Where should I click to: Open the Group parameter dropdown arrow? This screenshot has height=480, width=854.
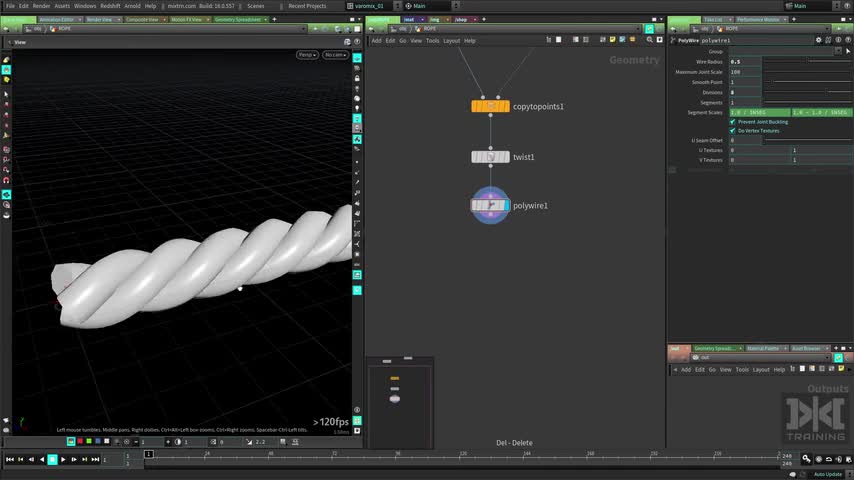click(838, 51)
